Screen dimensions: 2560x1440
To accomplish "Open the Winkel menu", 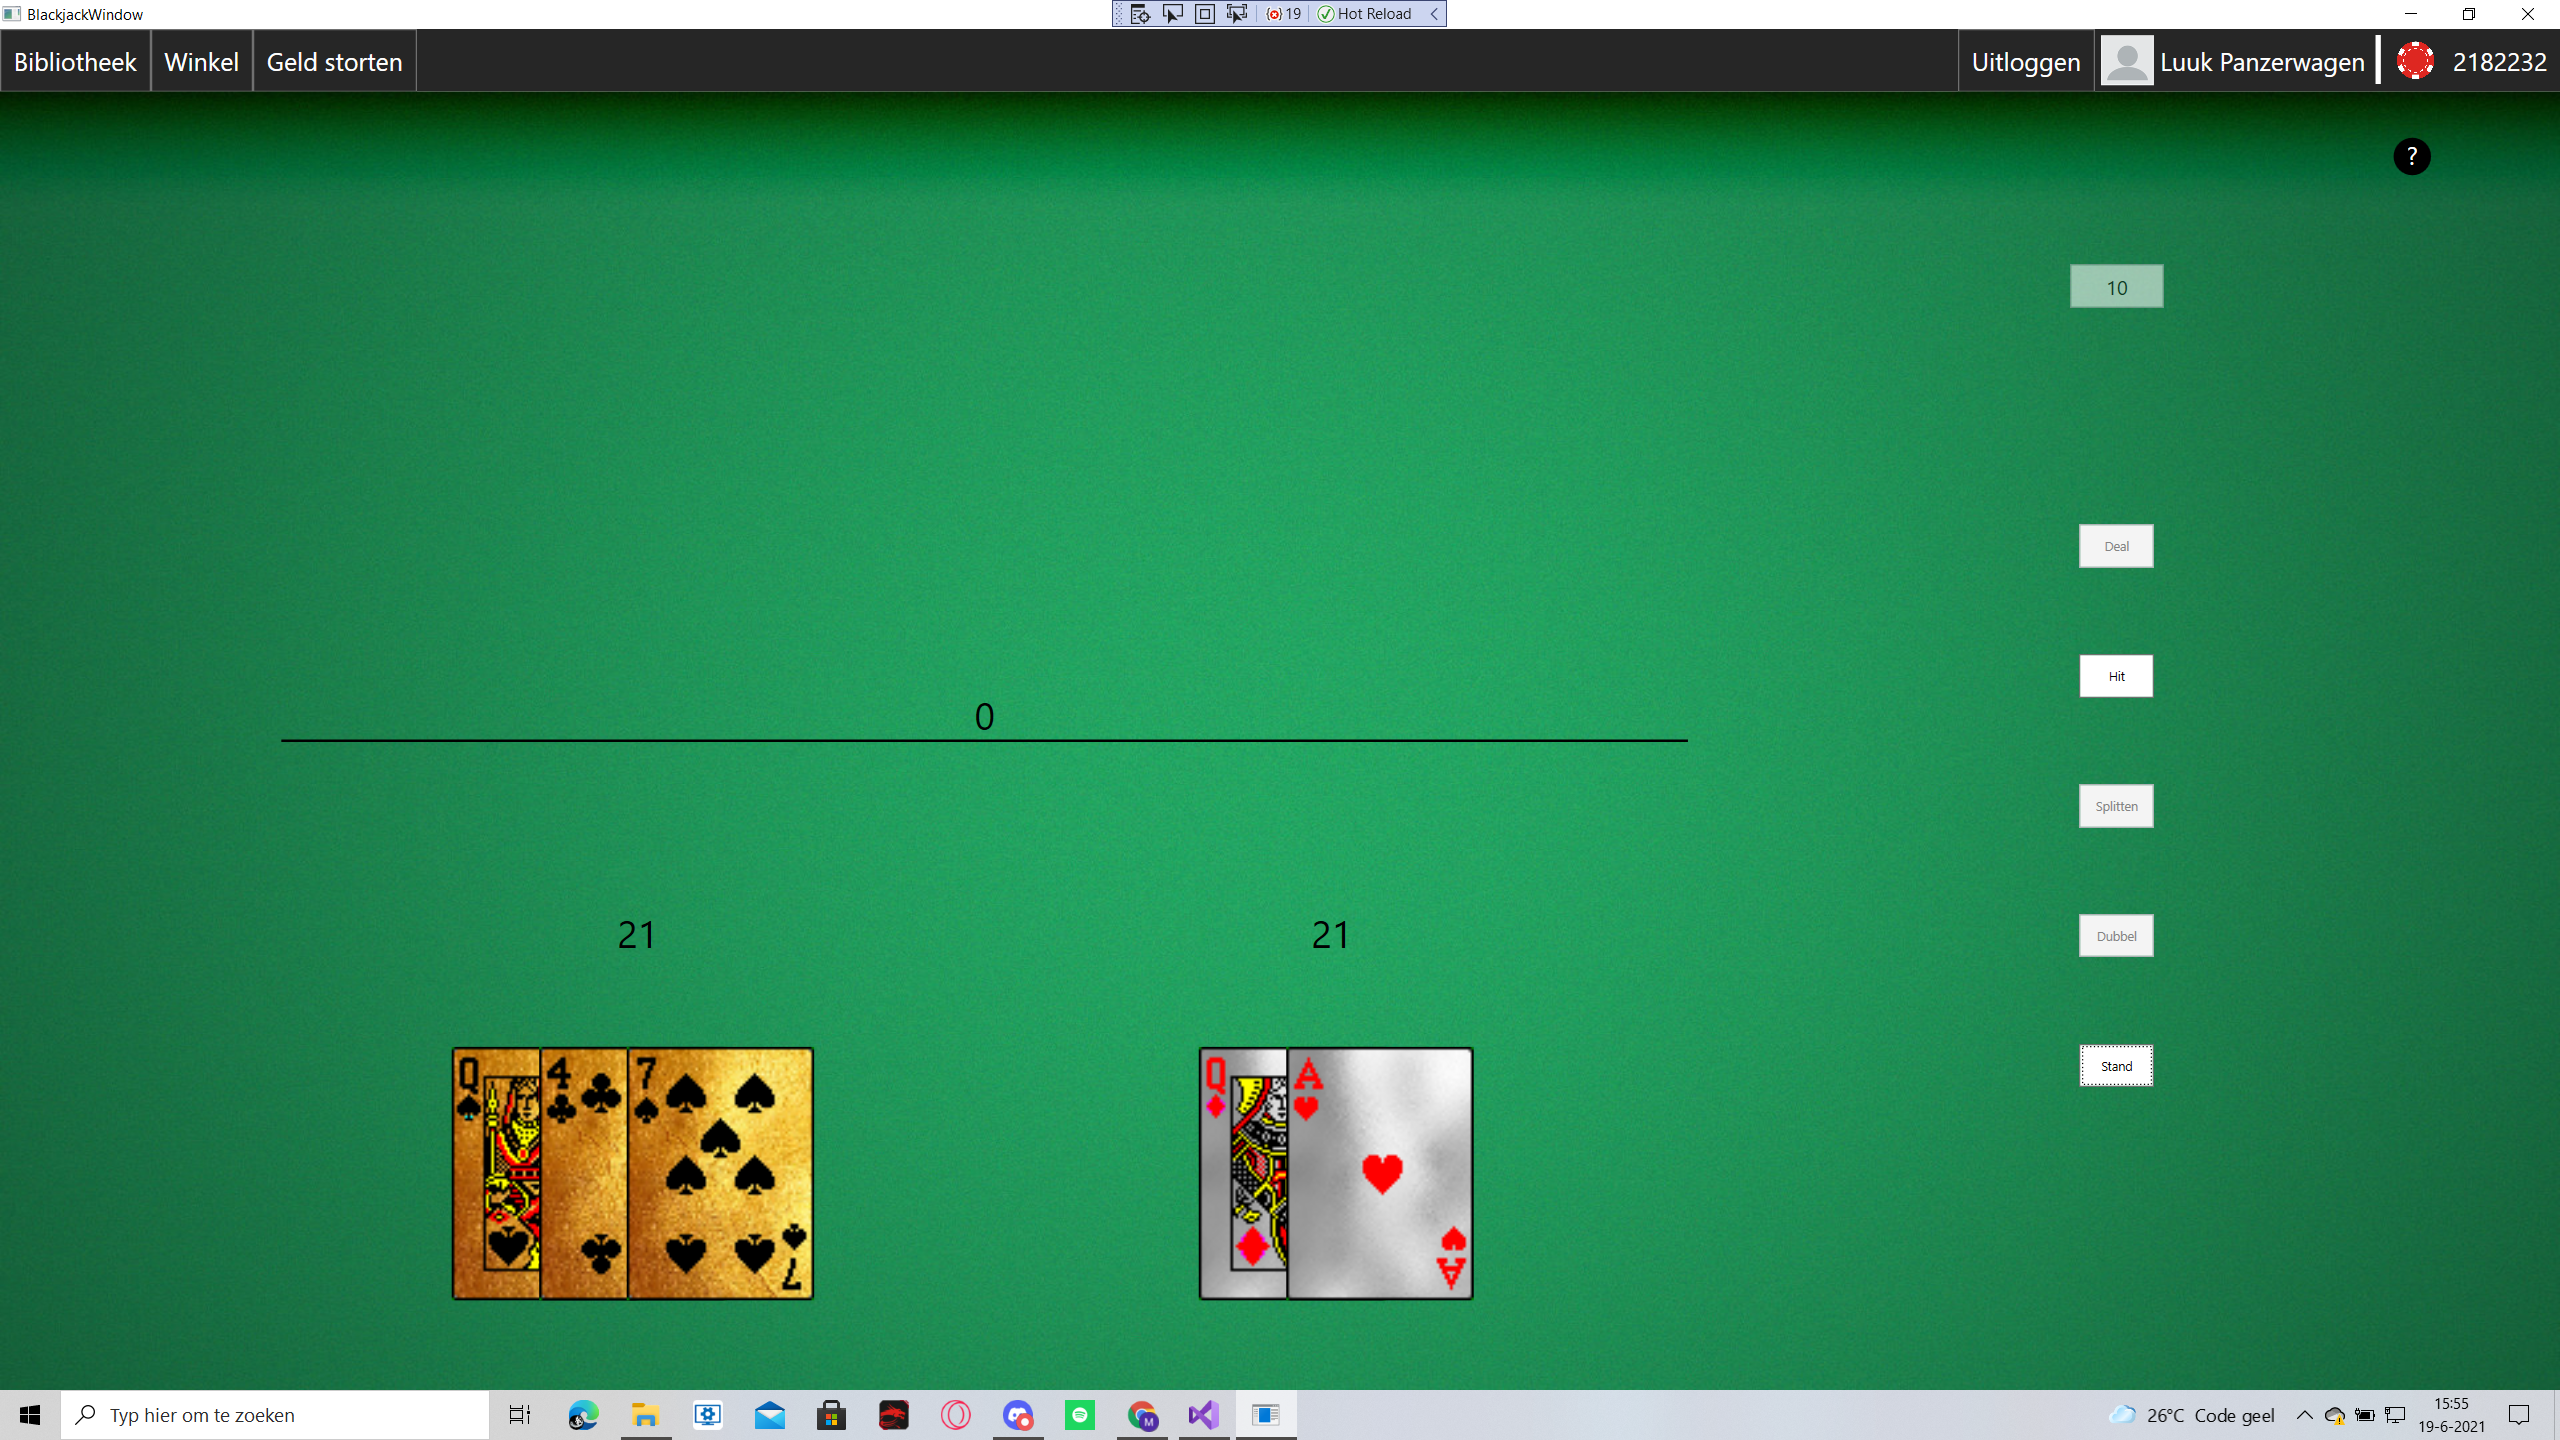I will click(201, 60).
